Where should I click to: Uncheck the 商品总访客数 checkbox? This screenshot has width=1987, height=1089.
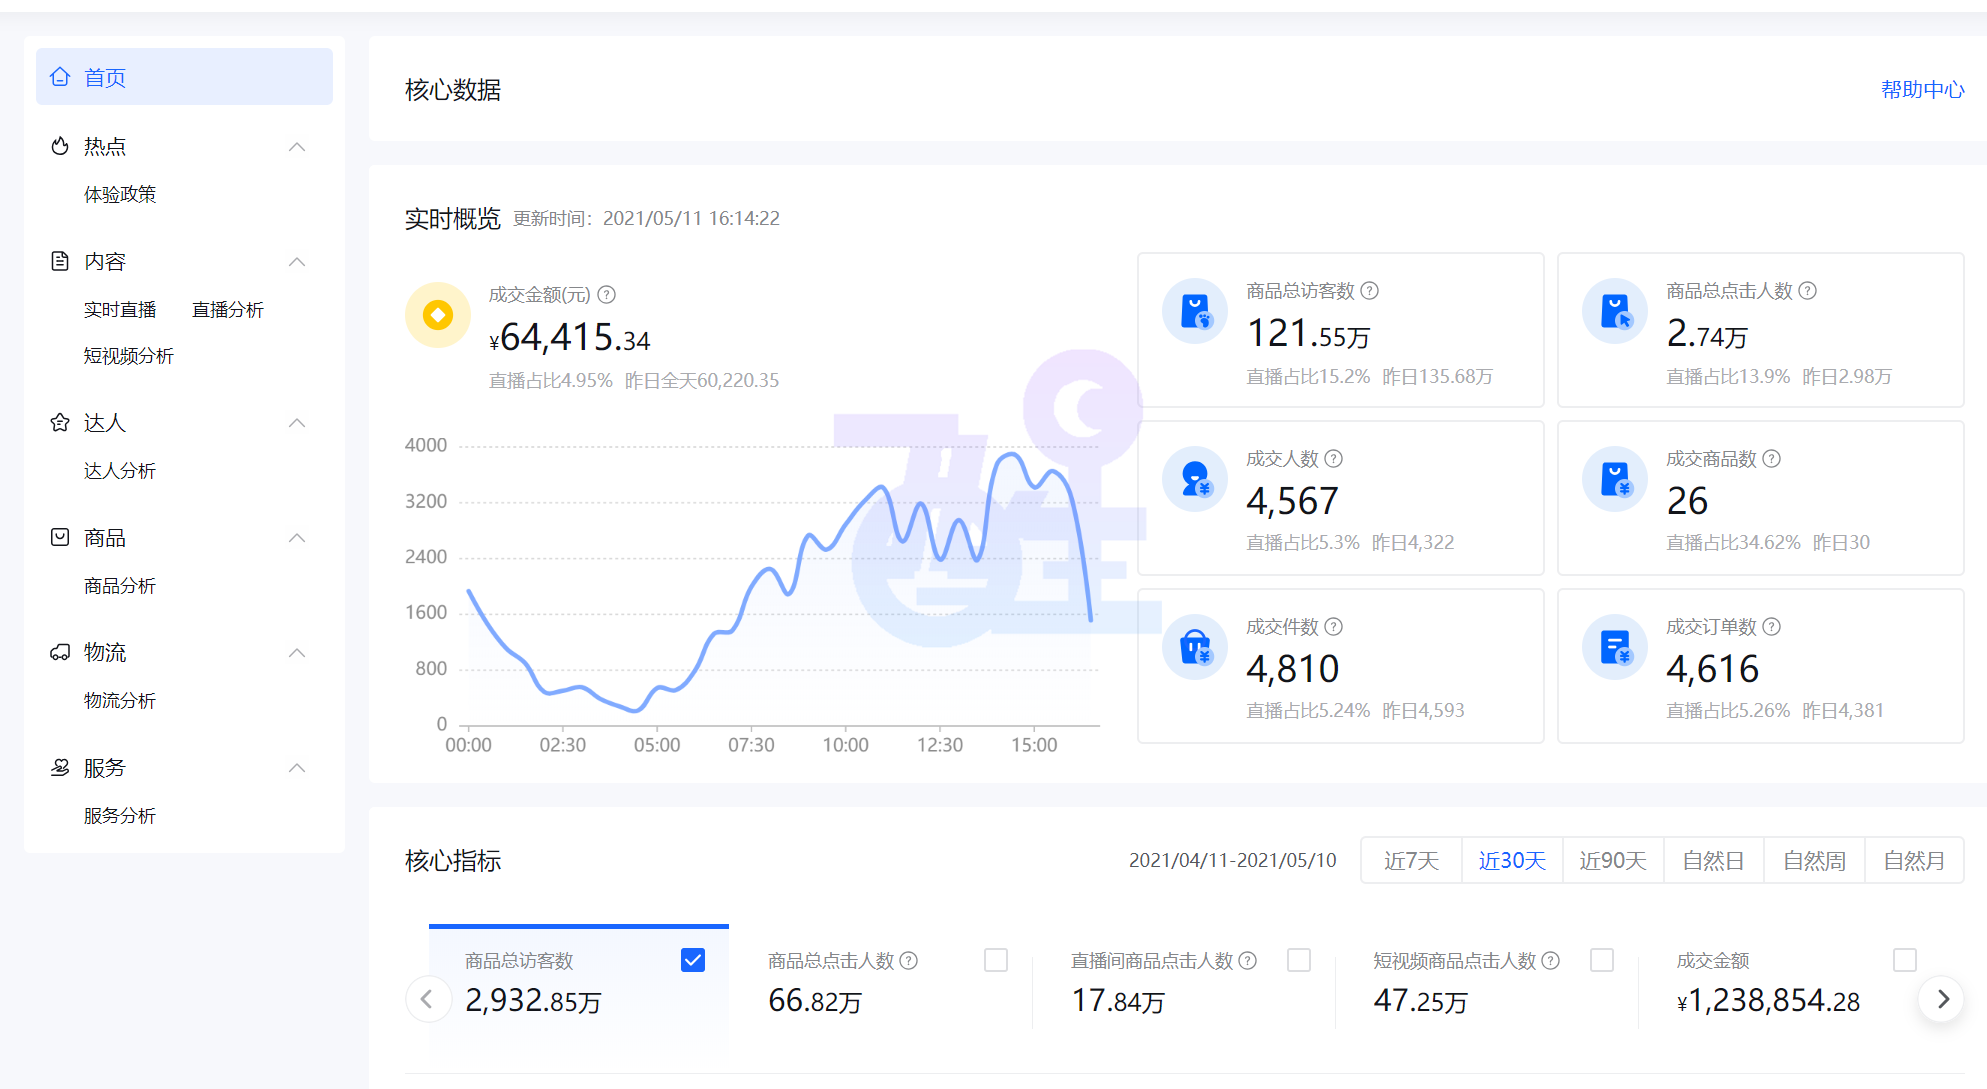(692, 960)
